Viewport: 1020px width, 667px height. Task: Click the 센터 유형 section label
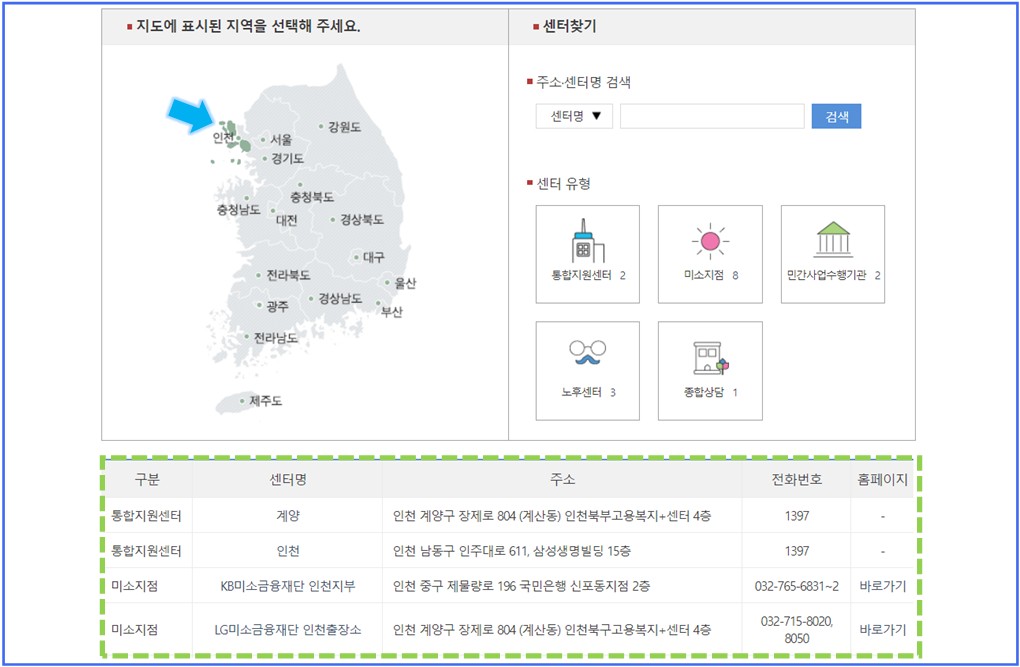(x=563, y=184)
